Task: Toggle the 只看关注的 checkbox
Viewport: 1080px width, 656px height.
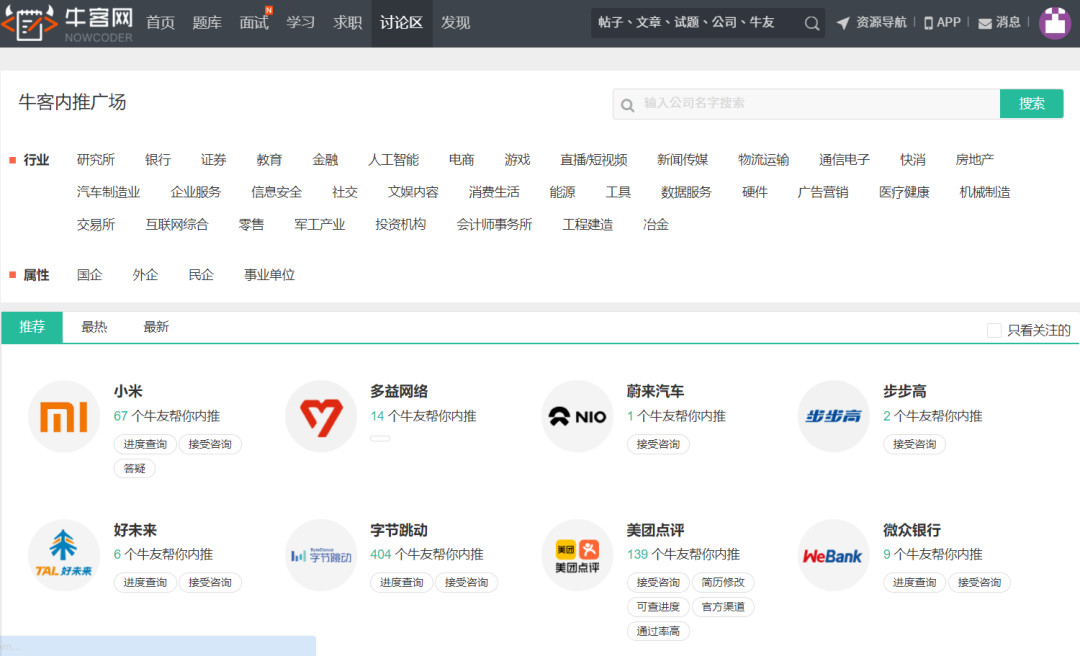Action: (994, 331)
